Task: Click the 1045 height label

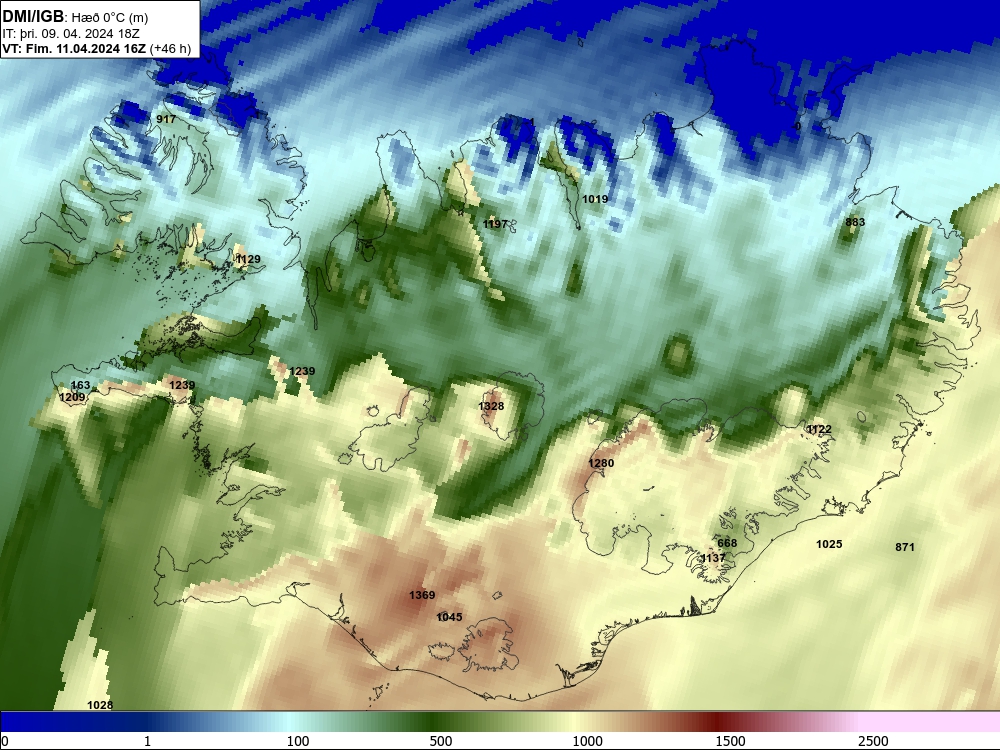Action: click(x=449, y=617)
